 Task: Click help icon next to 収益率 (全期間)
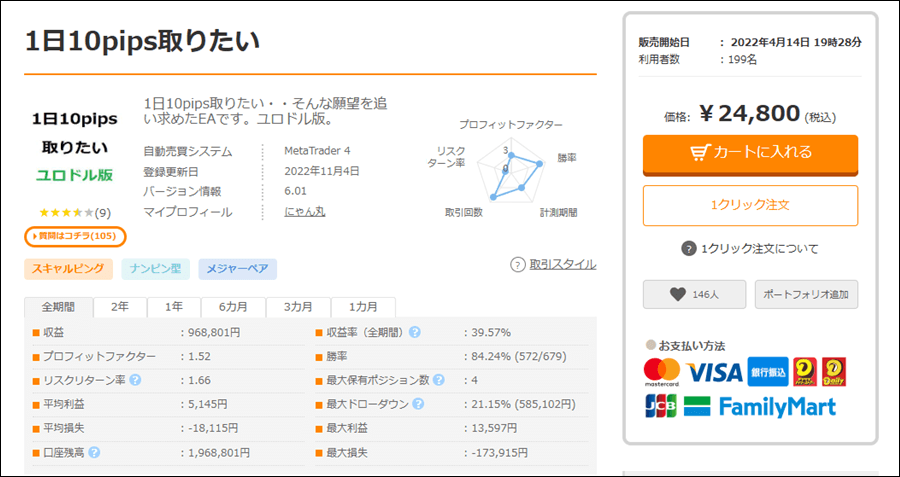coord(414,332)
